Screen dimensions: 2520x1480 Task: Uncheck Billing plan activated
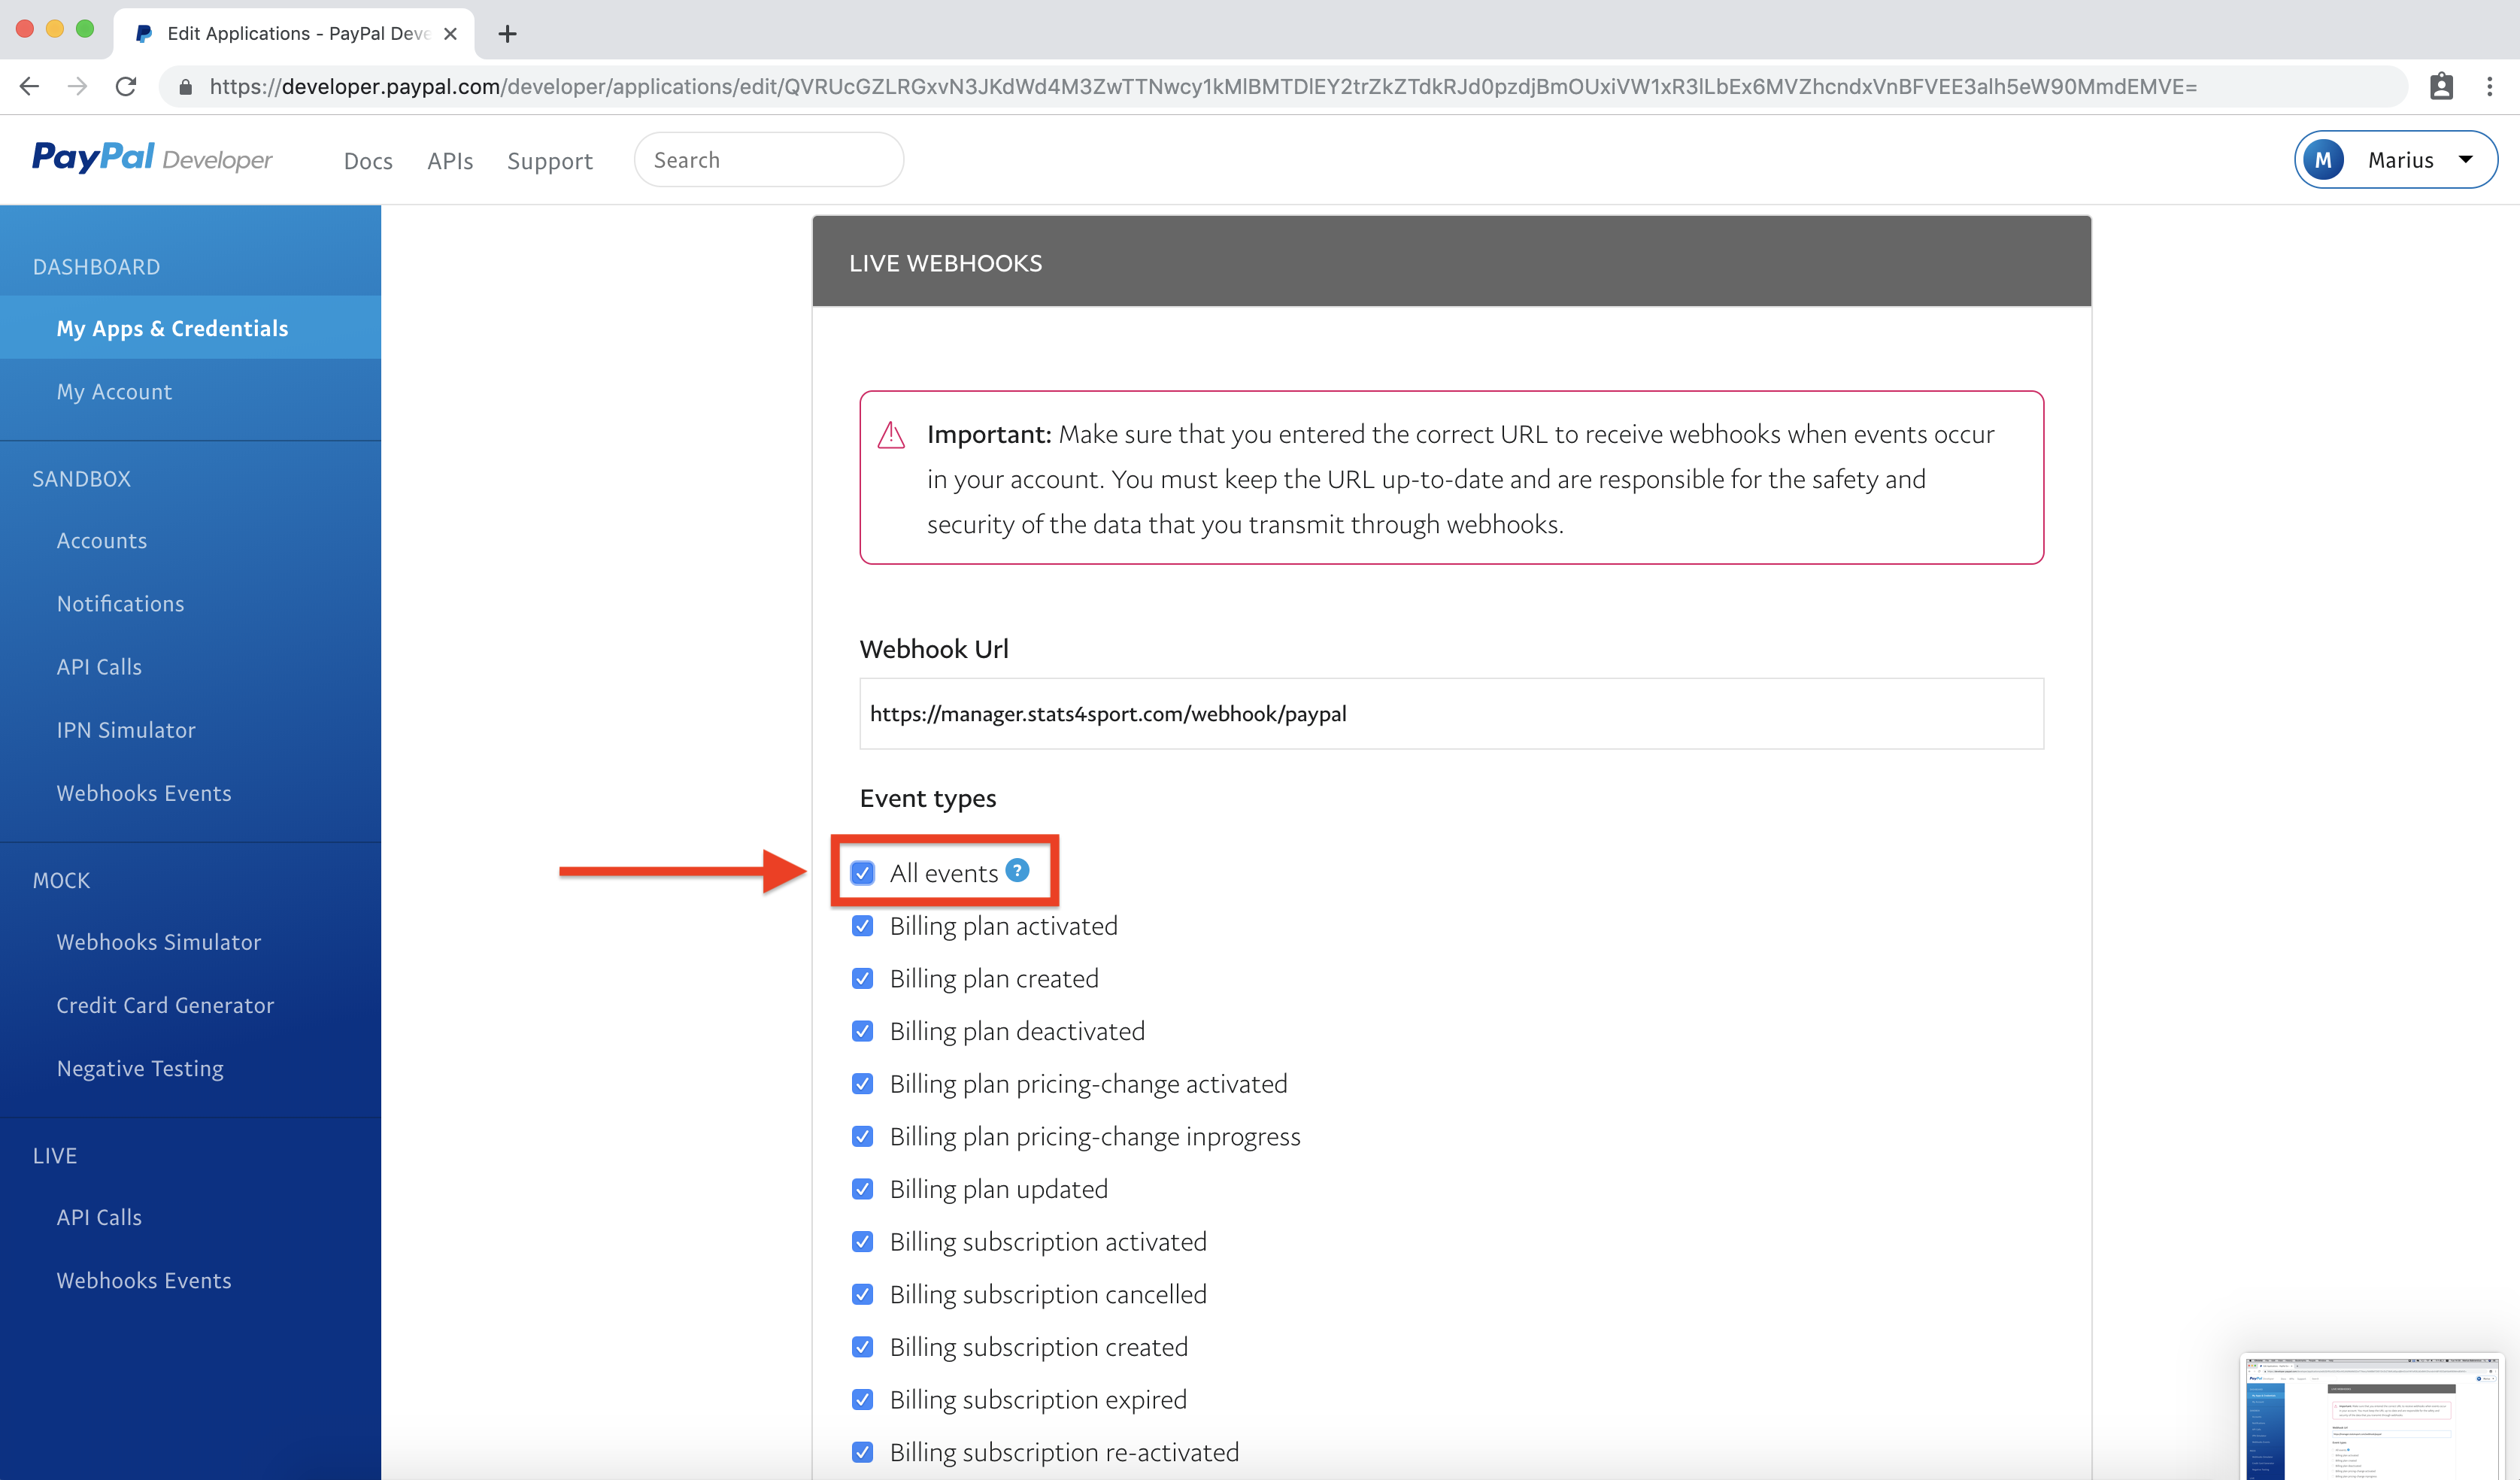pyautogui.click(x=863, y=926)
